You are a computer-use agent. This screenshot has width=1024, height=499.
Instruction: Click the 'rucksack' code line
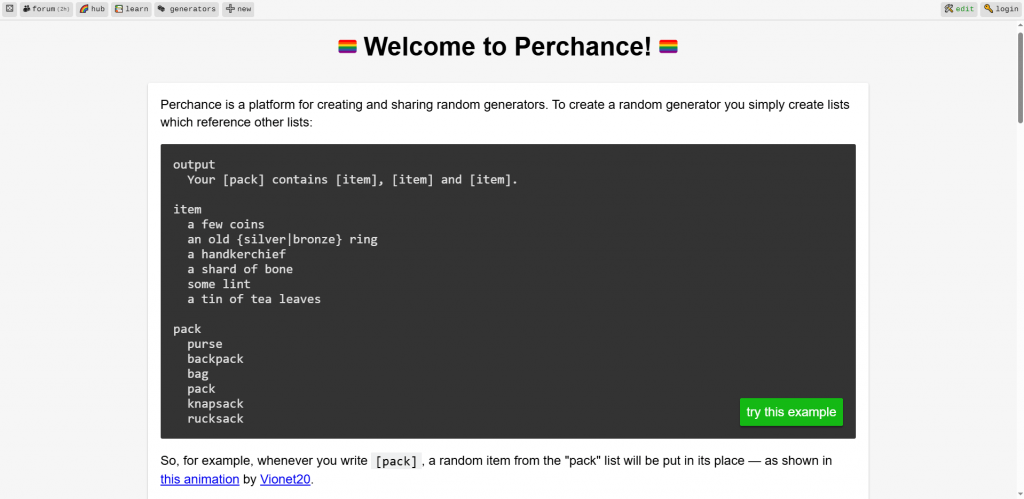[216, 419]
